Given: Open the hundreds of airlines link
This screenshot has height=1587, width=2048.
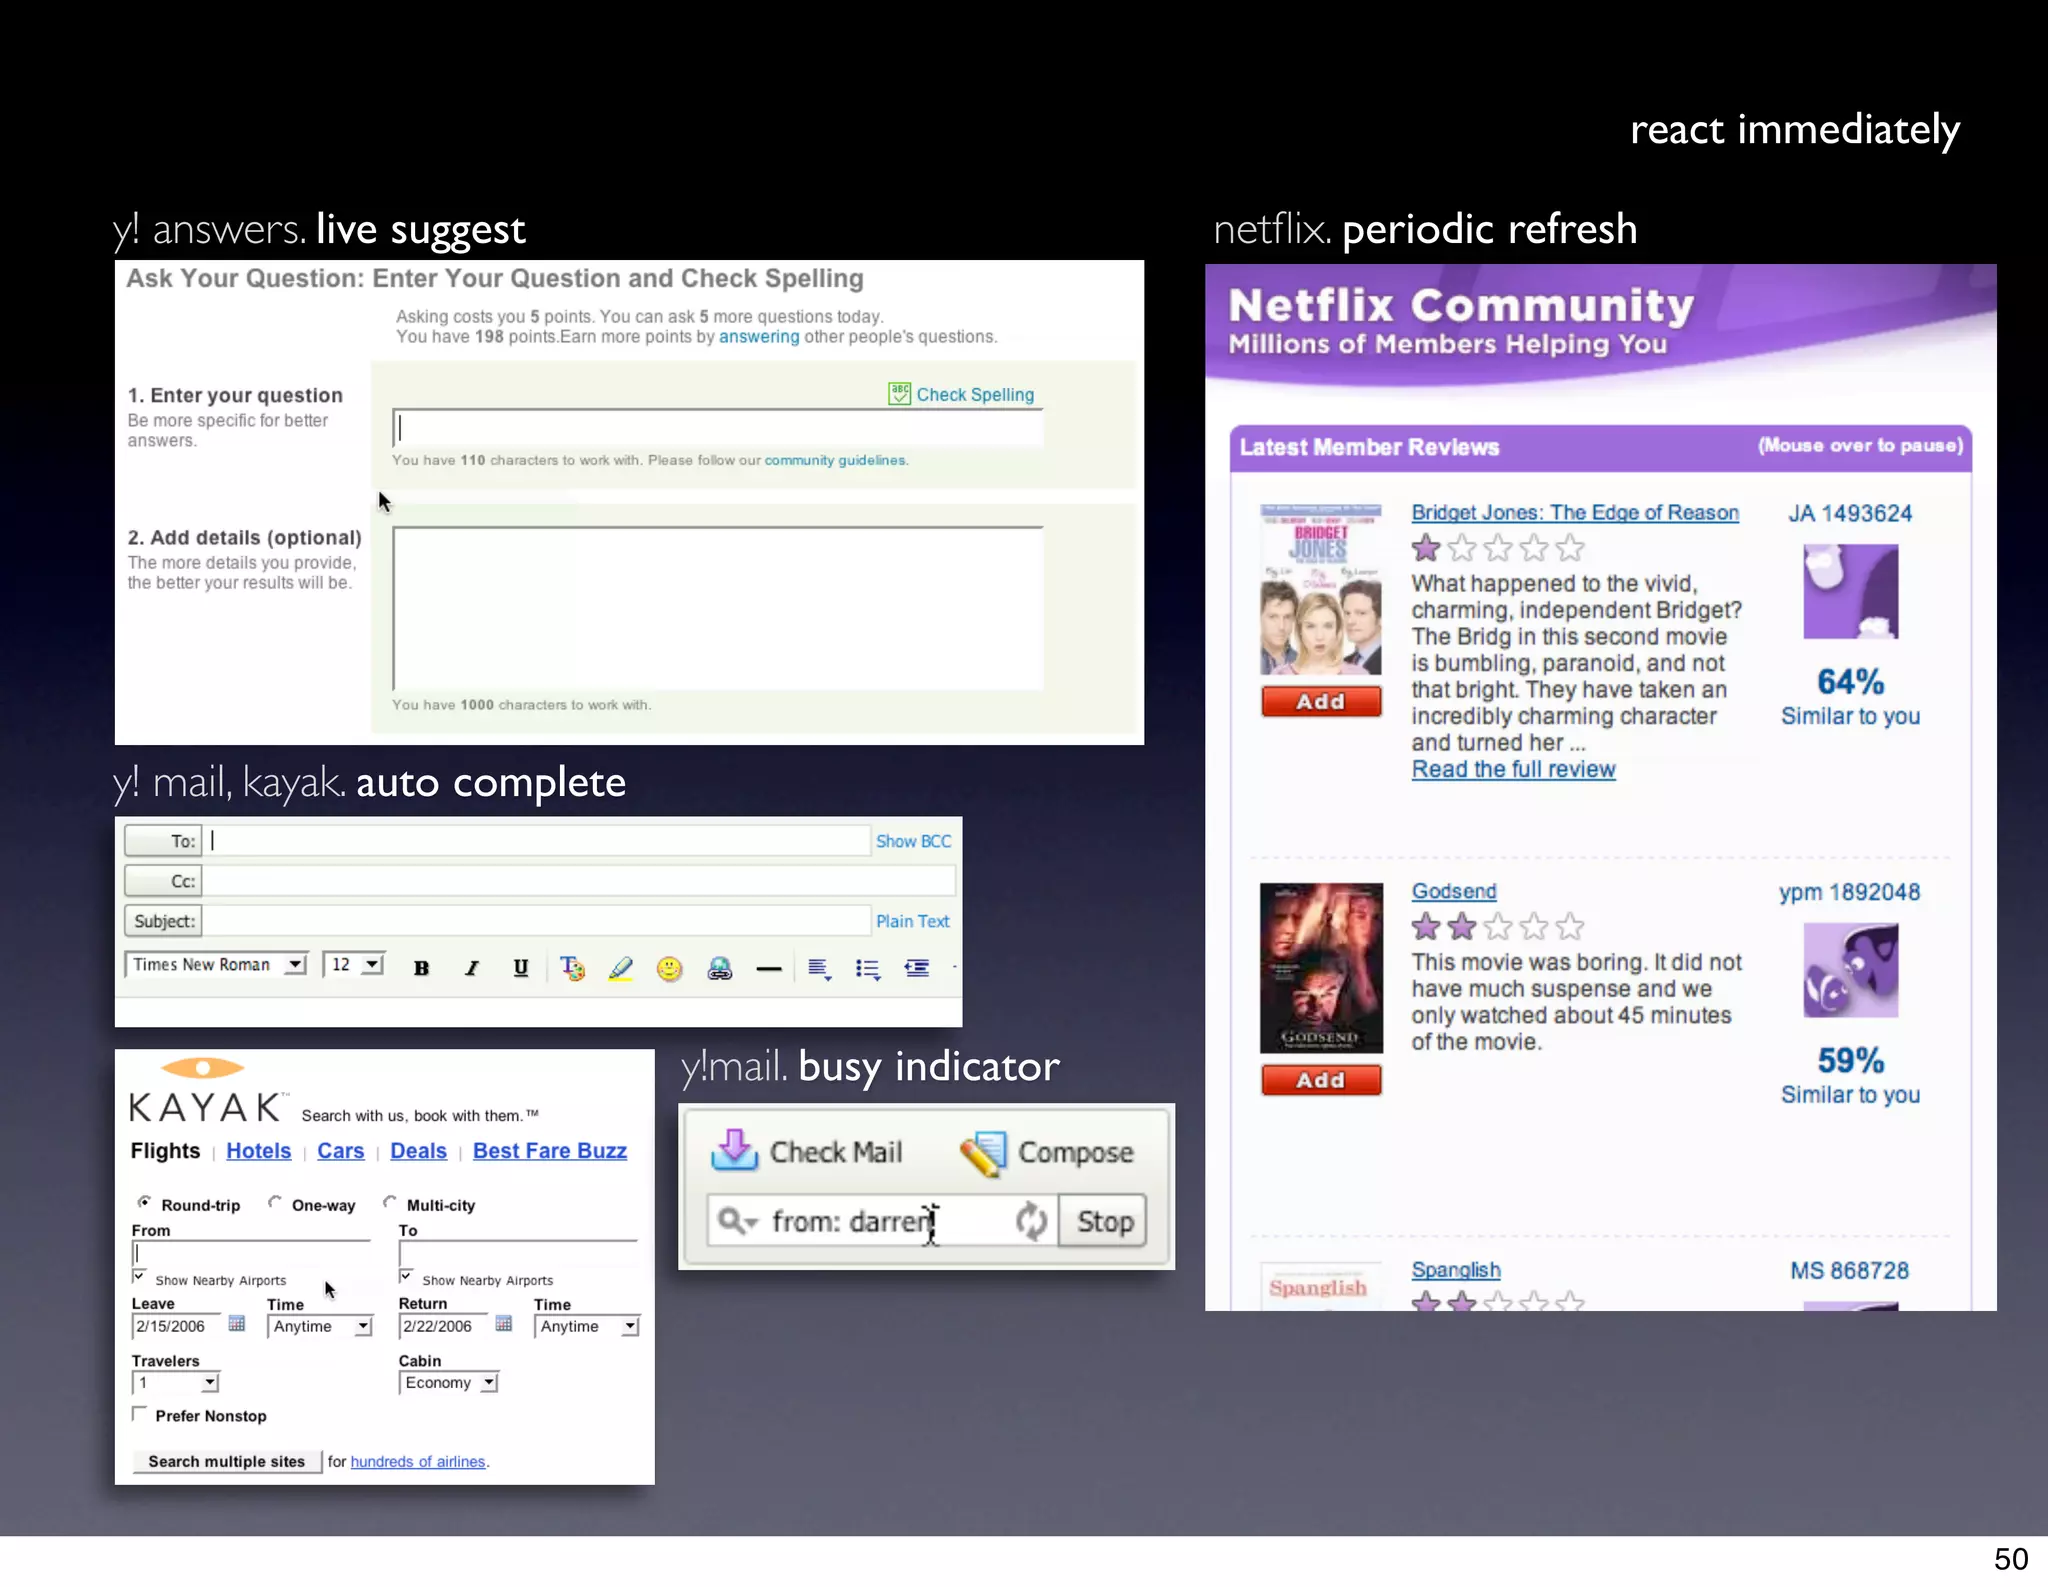Looking at the screenshot, I should [x=418, y=1461].
